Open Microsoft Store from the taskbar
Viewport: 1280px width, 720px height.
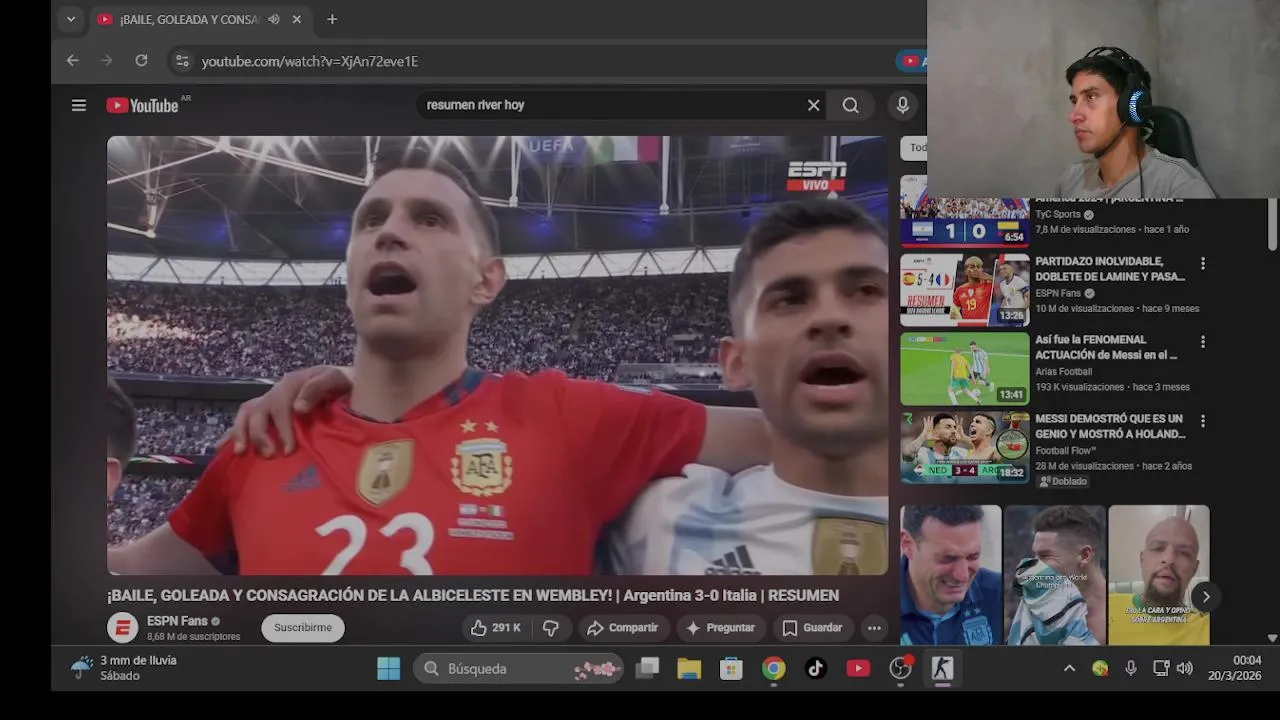point(731,668)
